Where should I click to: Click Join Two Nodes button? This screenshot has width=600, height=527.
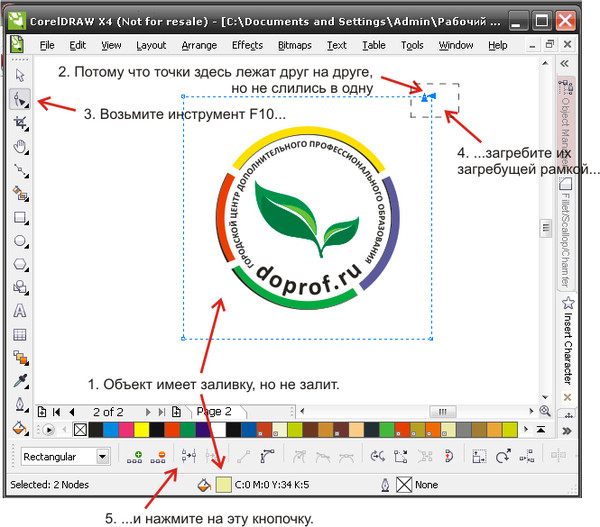coord(189,456)
